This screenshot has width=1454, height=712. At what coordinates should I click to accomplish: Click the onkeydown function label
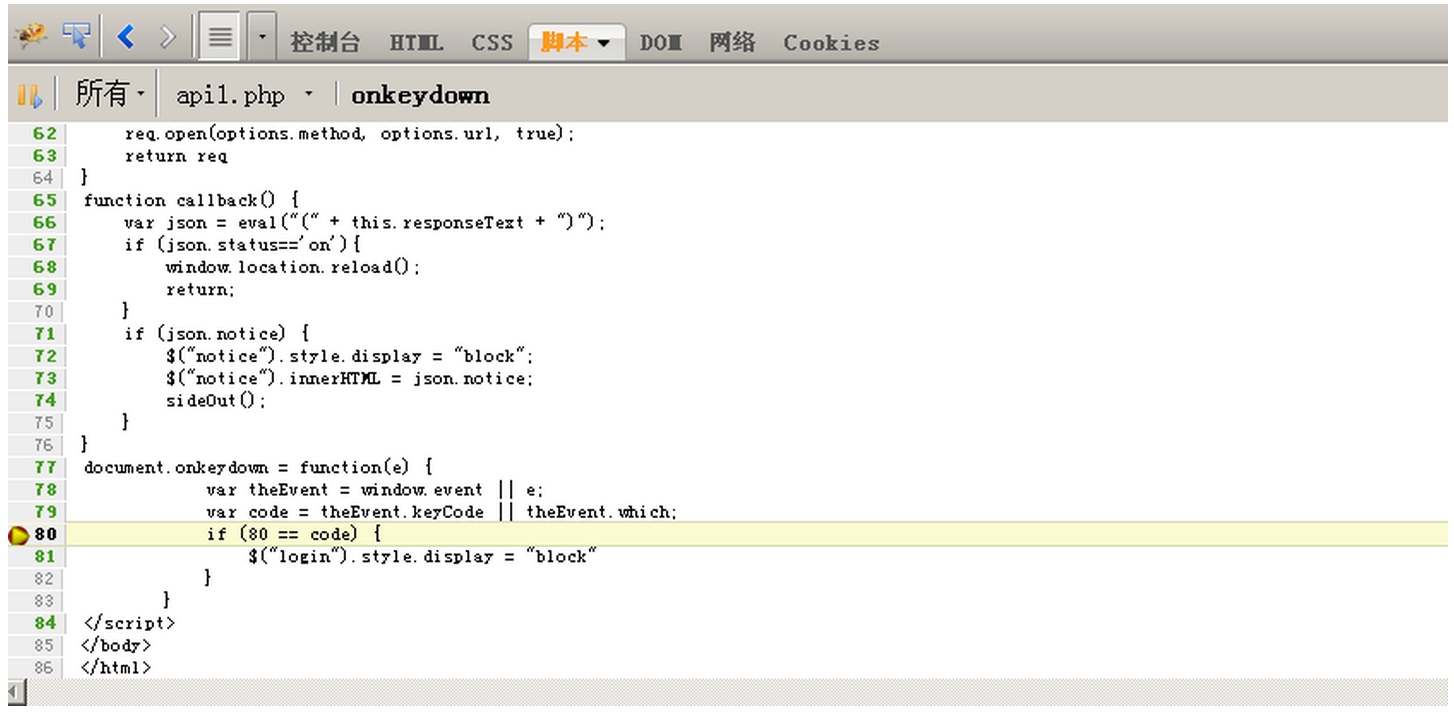tap(420, 95)
